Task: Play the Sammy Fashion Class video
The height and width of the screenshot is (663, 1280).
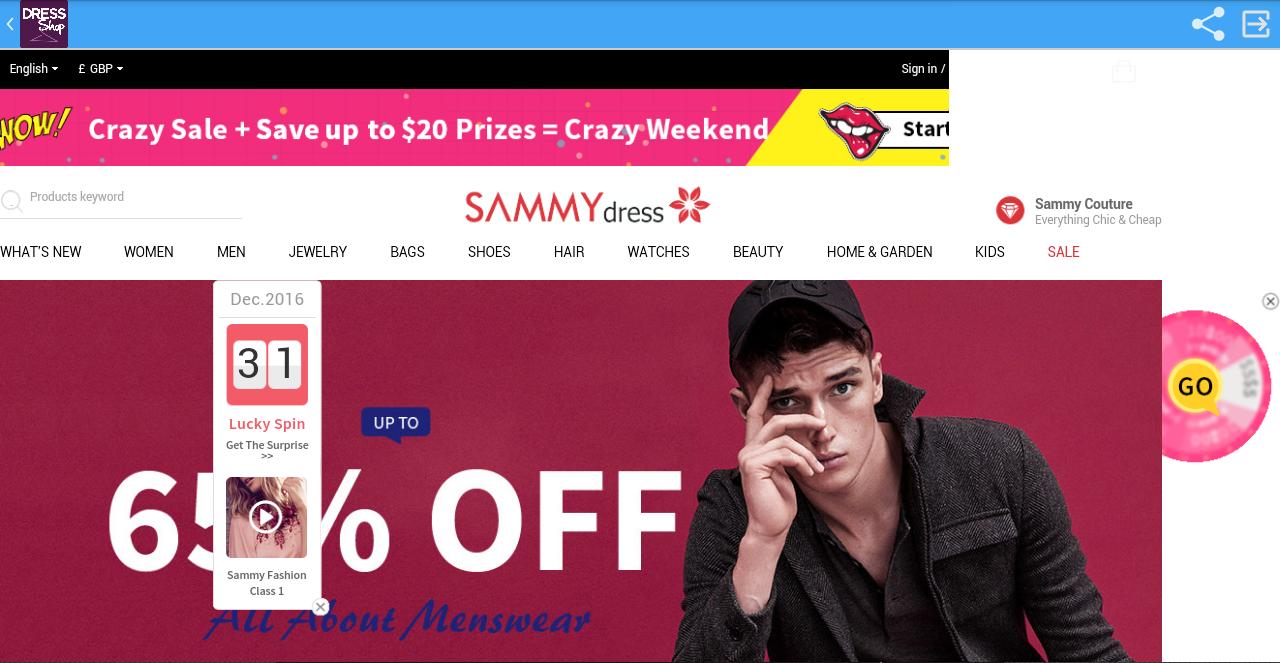Action: (266, 517)
